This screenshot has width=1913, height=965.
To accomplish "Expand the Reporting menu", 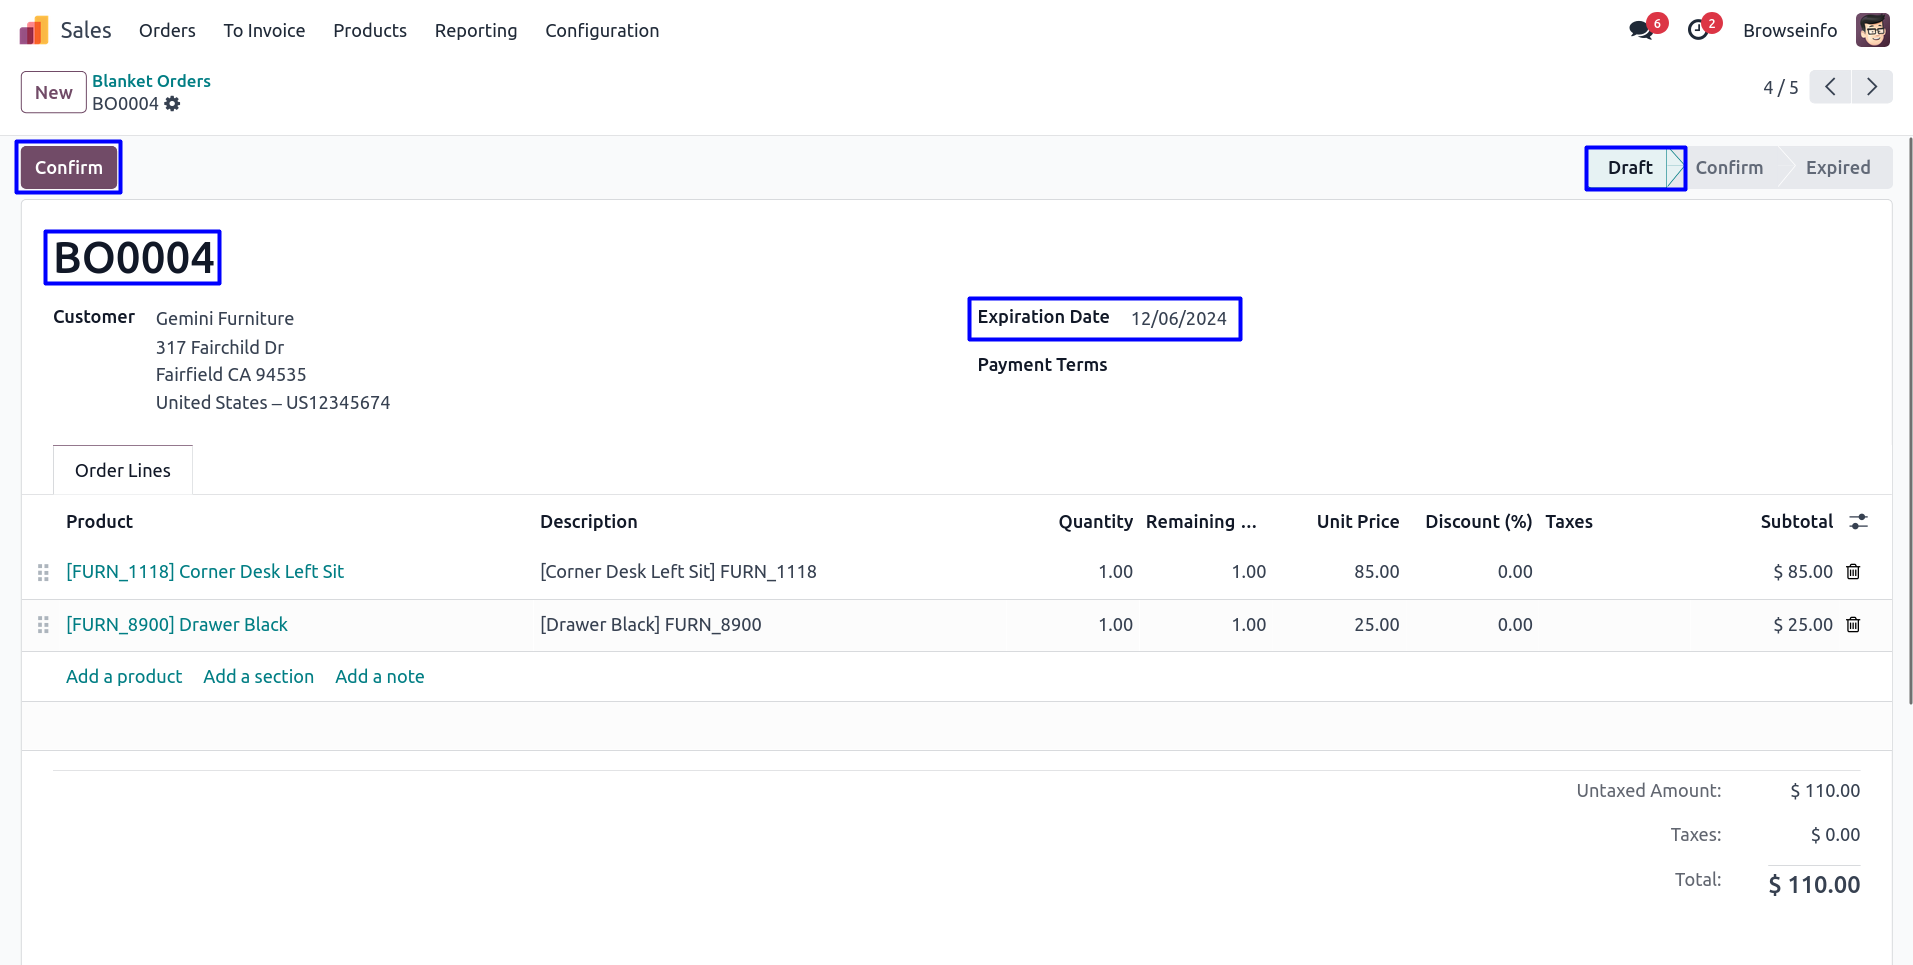I will tap(475, 31).
